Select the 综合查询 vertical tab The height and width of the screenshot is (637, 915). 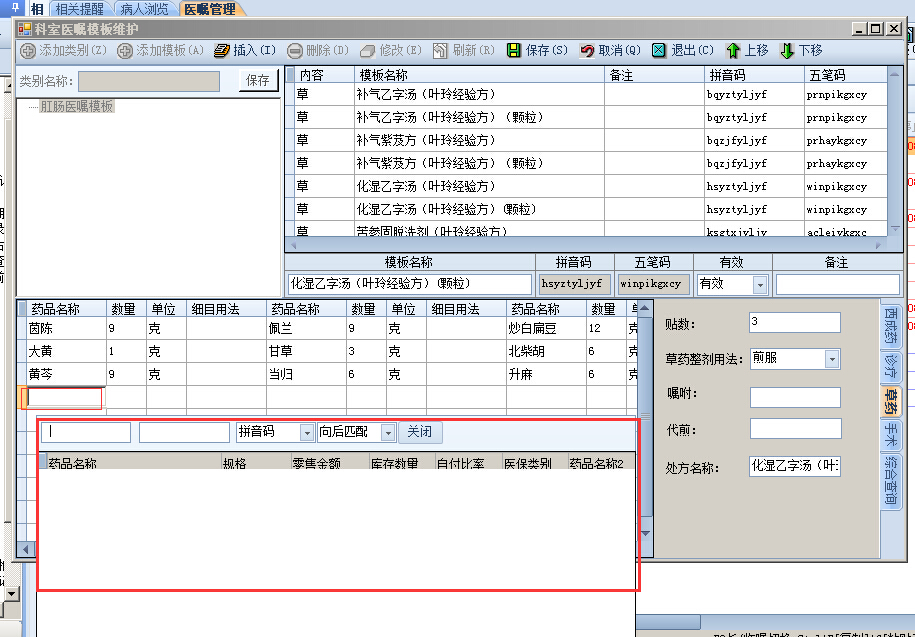(891, 480)
